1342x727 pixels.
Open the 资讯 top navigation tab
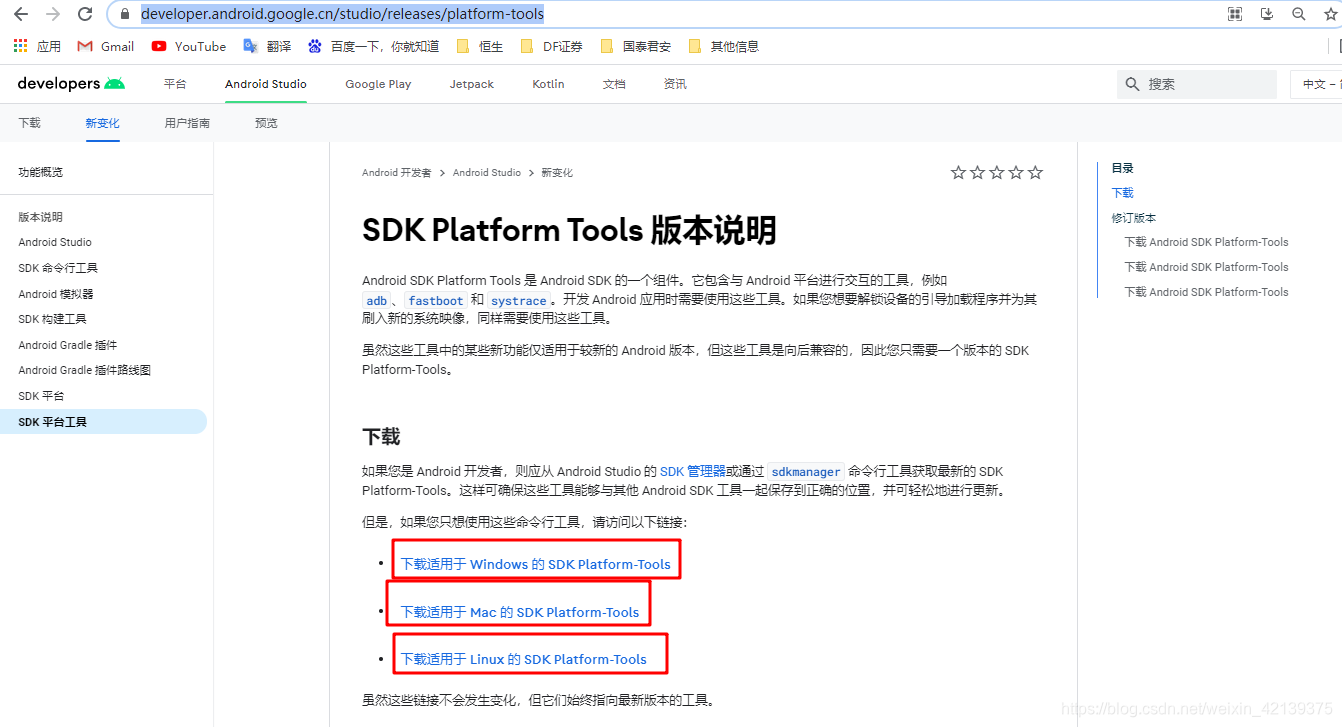coord(675,84)
